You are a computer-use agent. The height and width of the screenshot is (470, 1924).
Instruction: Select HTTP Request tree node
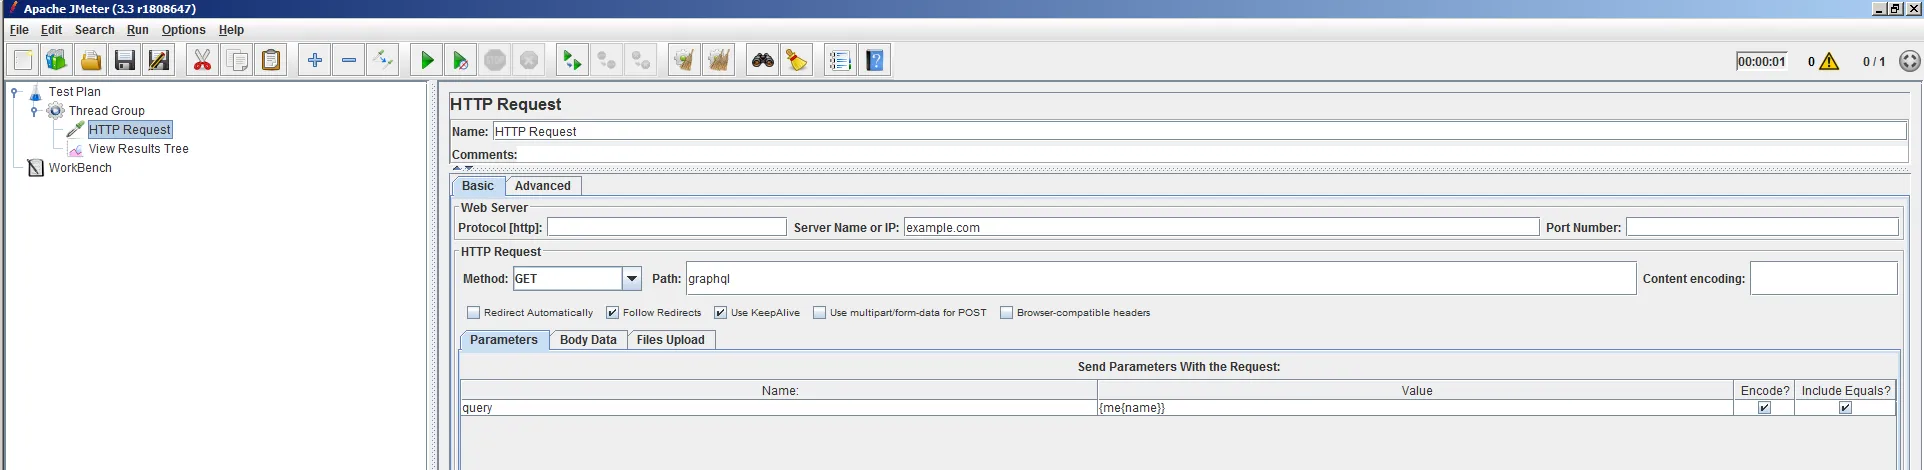pyautogui.click(x=130, y=129)
